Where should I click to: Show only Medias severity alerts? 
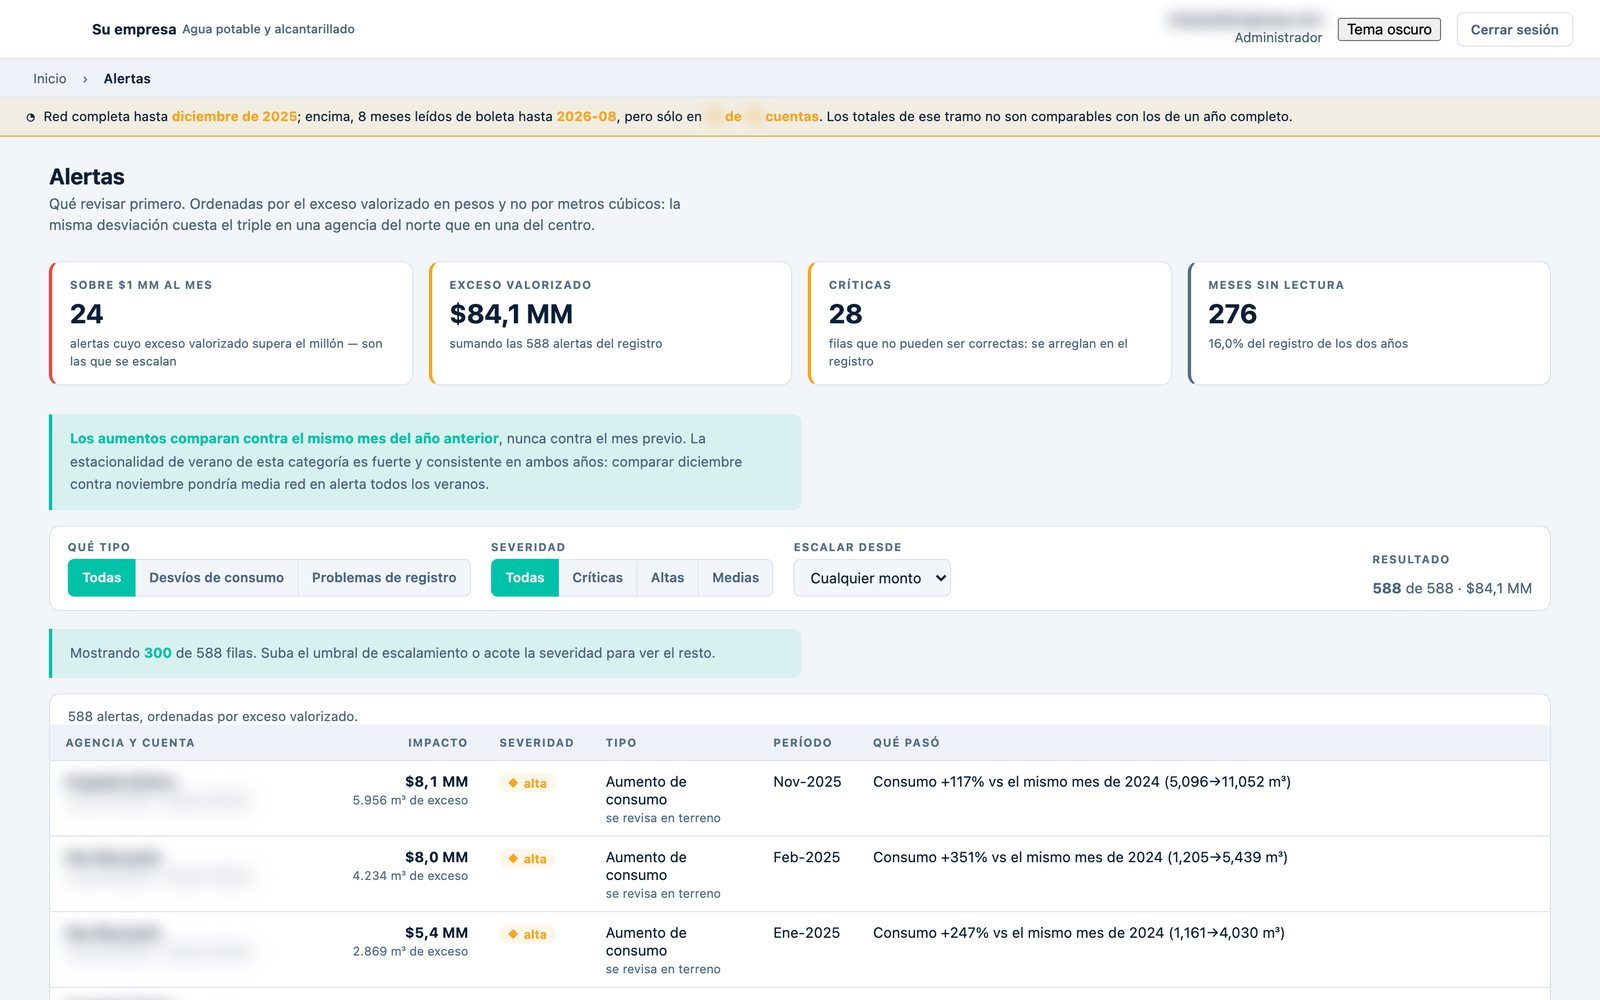point(736,578)
